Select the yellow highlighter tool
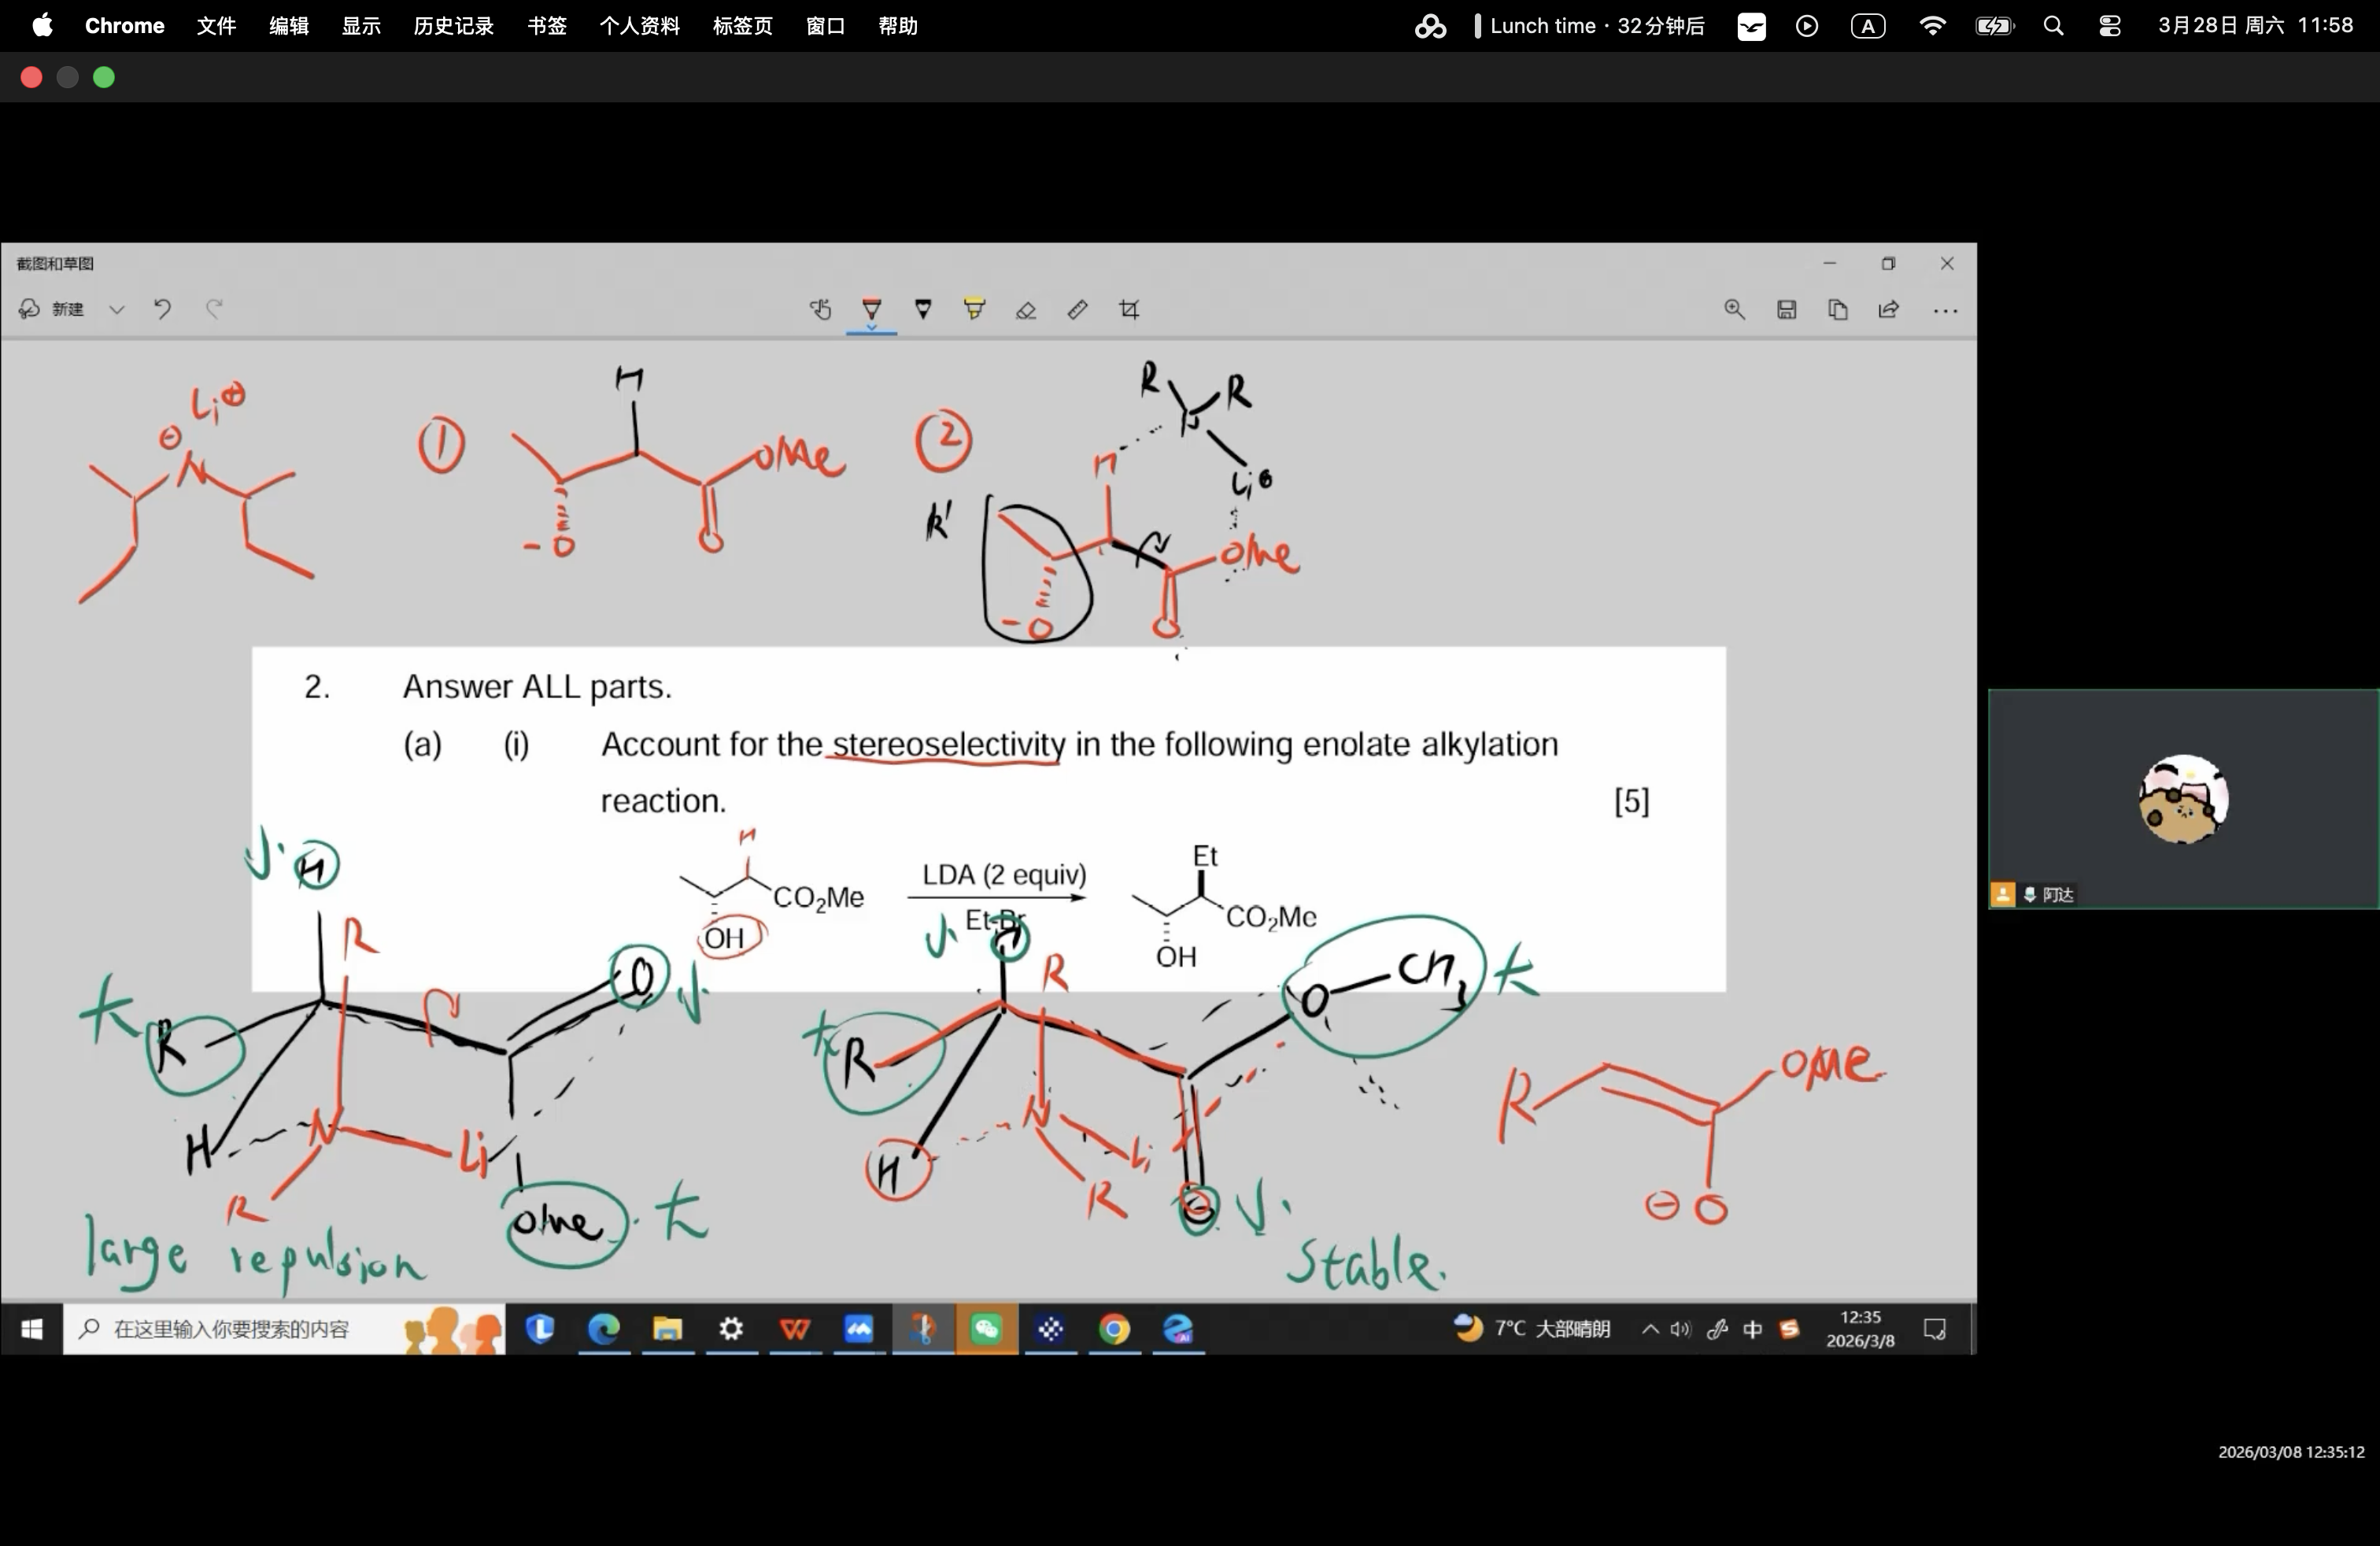The image size is (2380, 1546). (x=974, y=309)
